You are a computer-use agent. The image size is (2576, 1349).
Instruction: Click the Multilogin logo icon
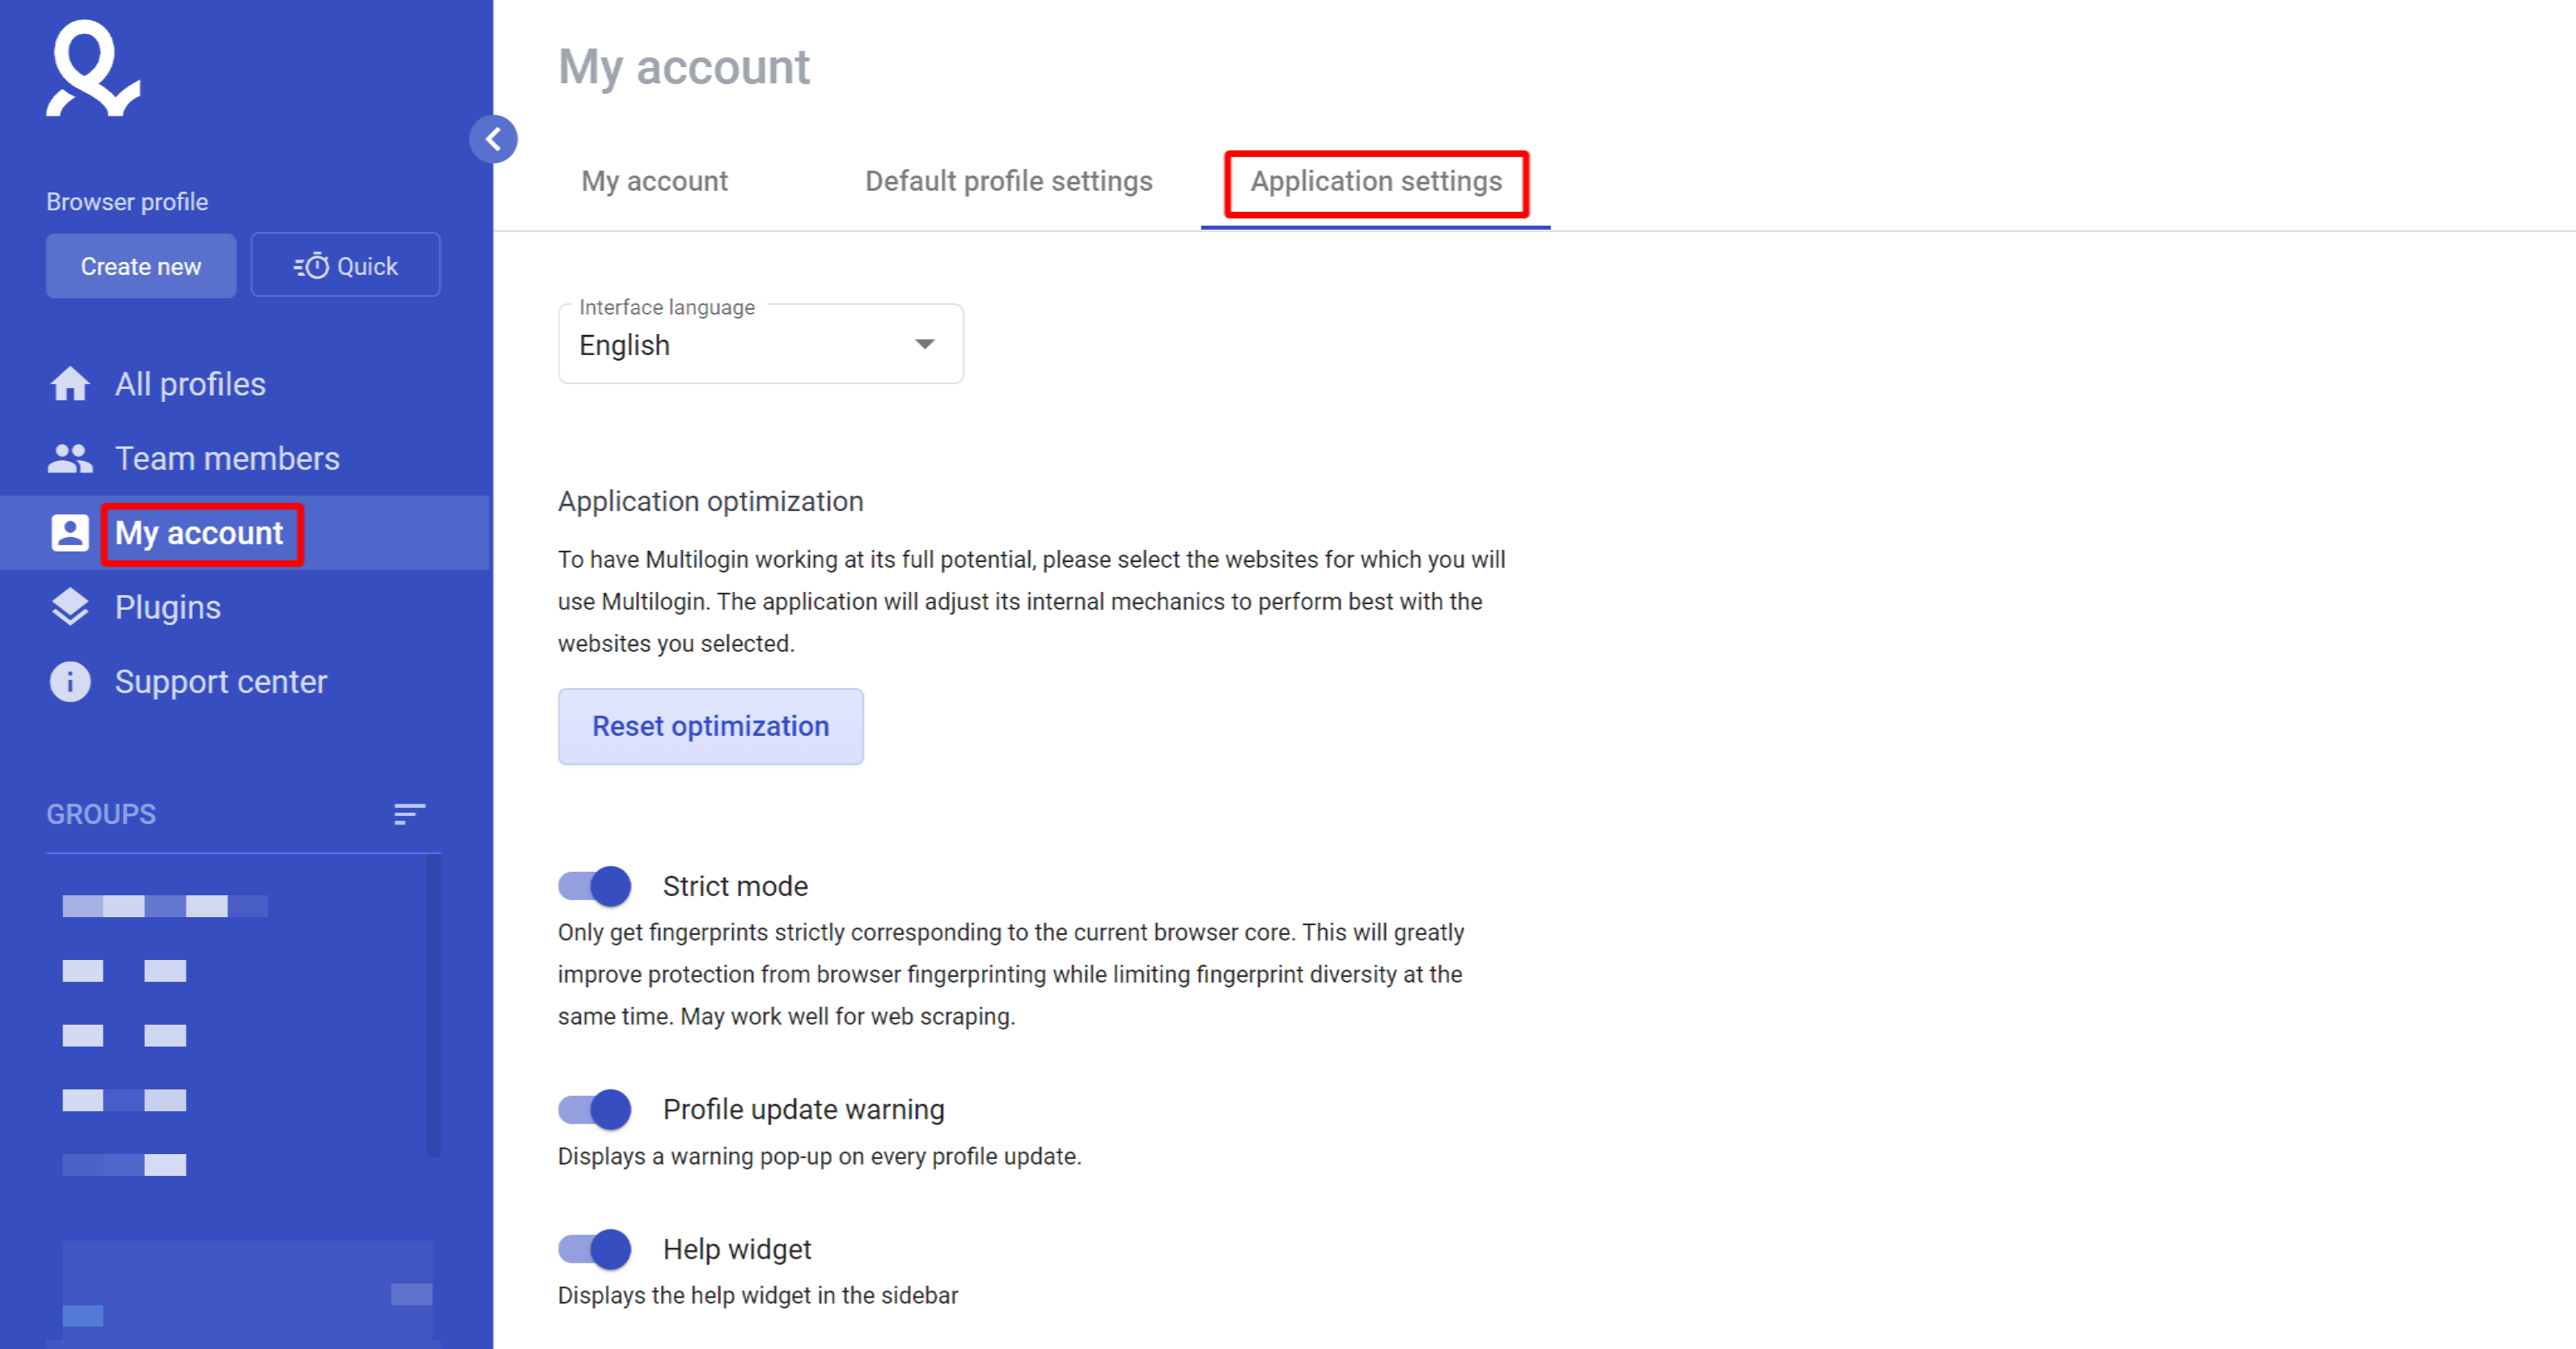(x=93, y=68)
